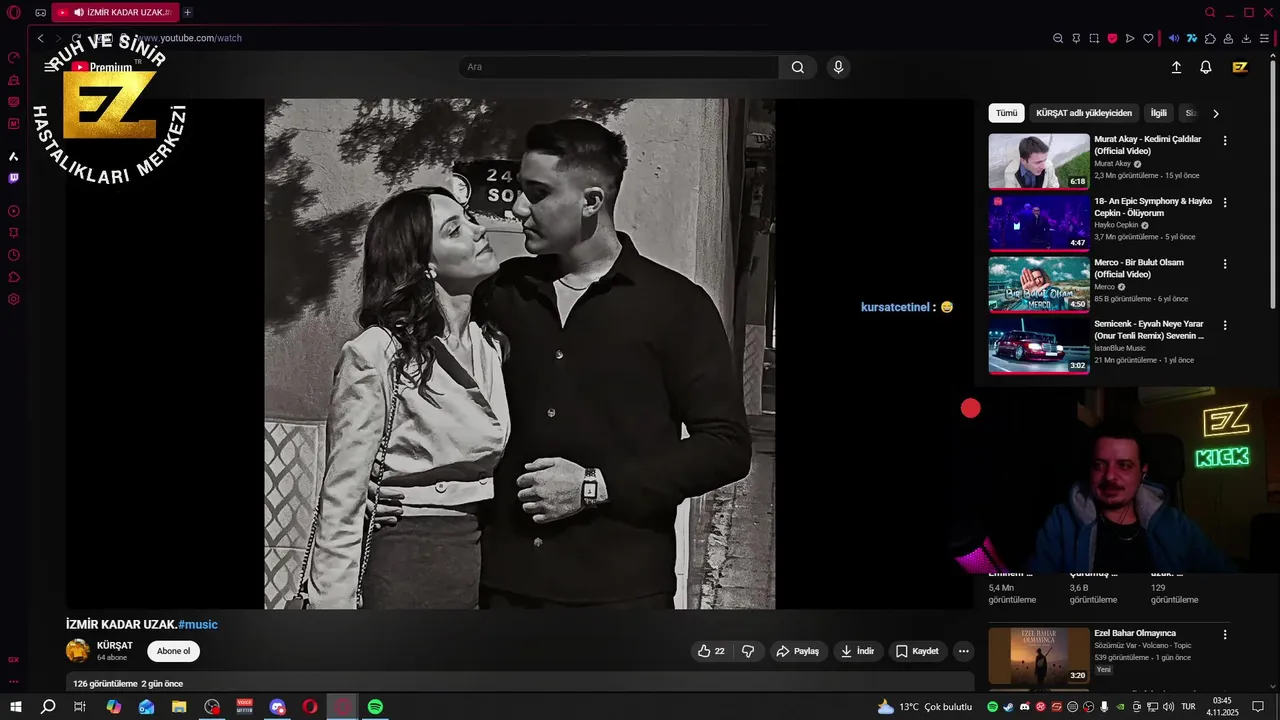
Task: Select KÜRŞAT adlı yükleyiciden chip
Action: 1084,113
